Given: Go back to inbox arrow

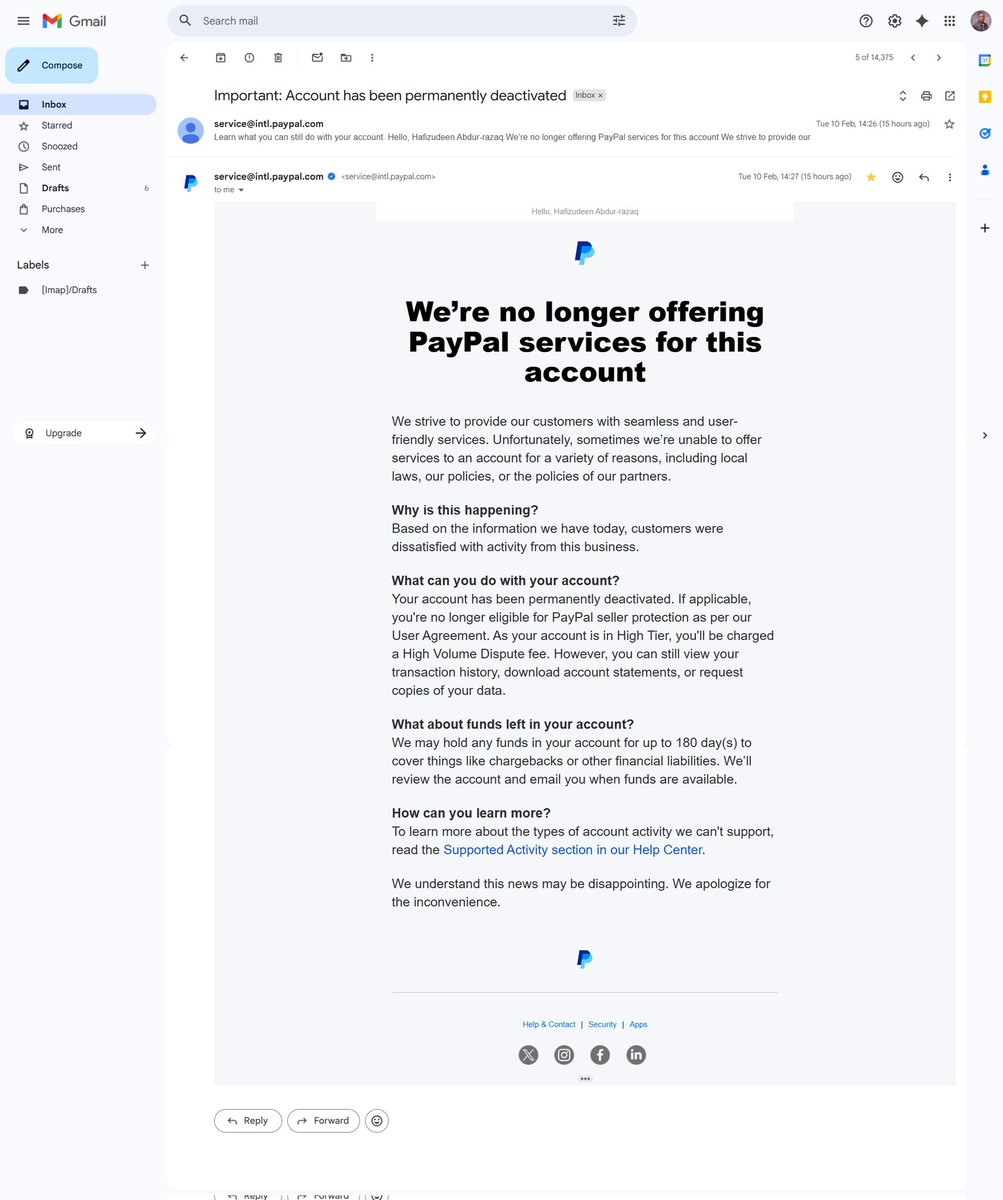Looking at the screenshot, I should pos(184,58).
